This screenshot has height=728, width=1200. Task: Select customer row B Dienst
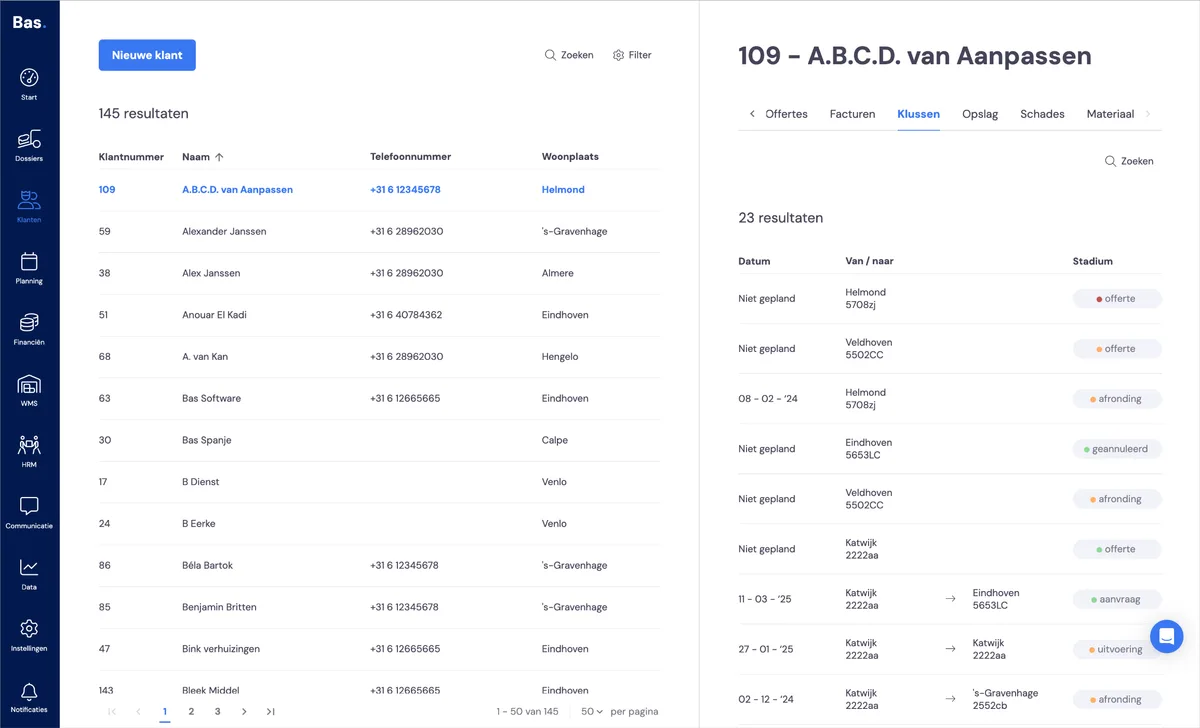379,482
